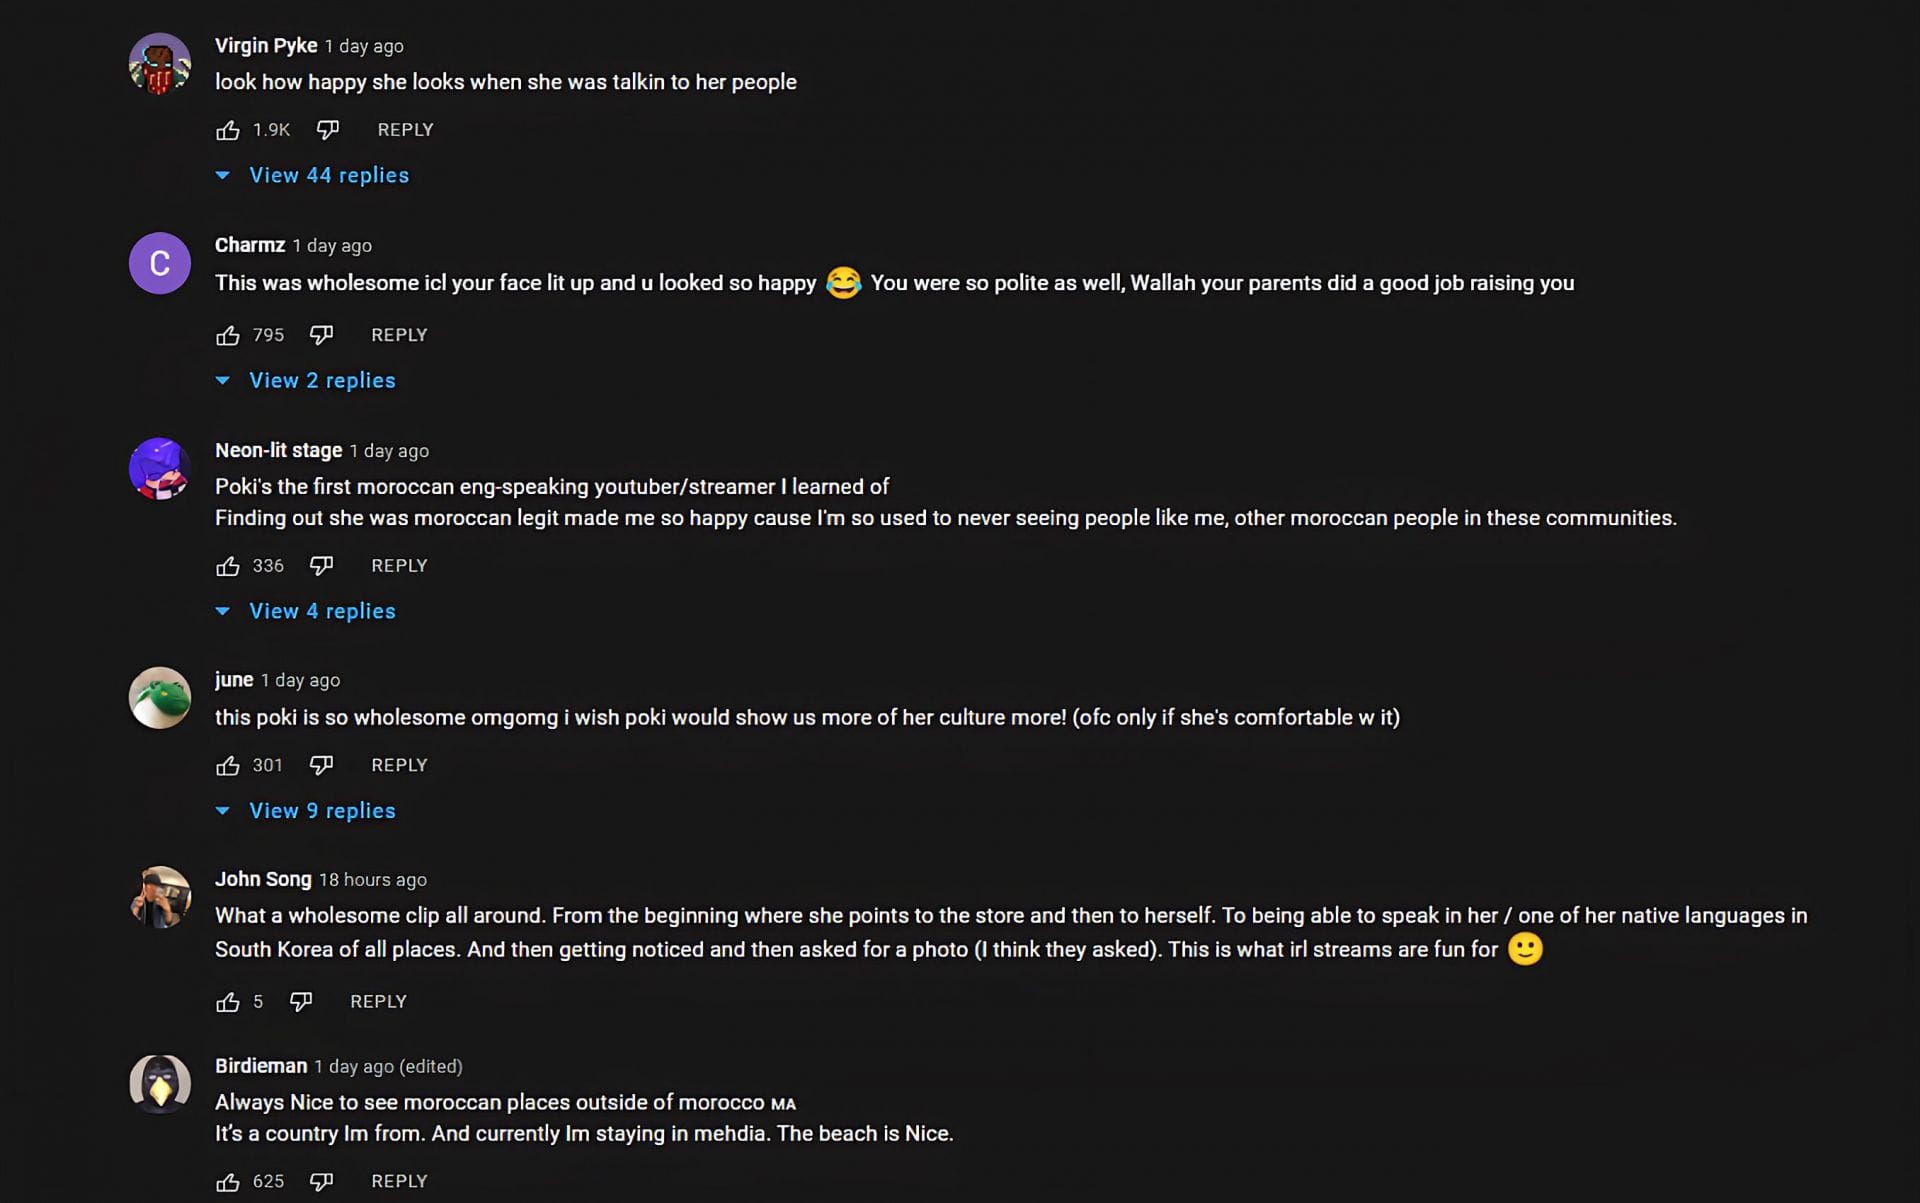Image resolution: width=1920 pixels, height=1203 pixels.
Task: Like Birdieman's comment
Action: [228, 1182]
